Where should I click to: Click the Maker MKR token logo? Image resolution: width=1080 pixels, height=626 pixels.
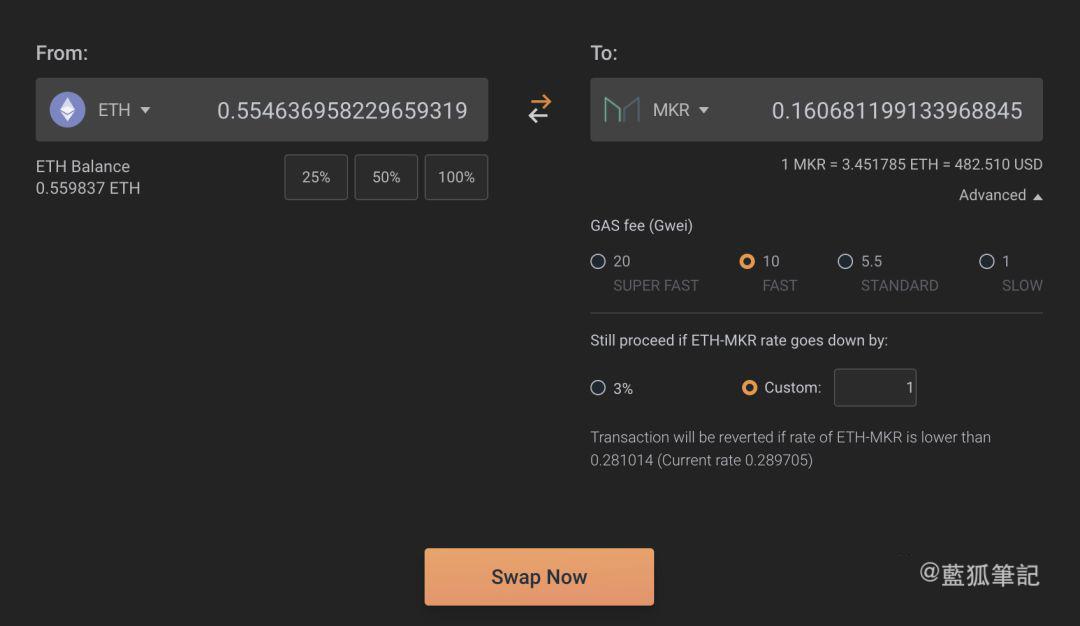621,110
